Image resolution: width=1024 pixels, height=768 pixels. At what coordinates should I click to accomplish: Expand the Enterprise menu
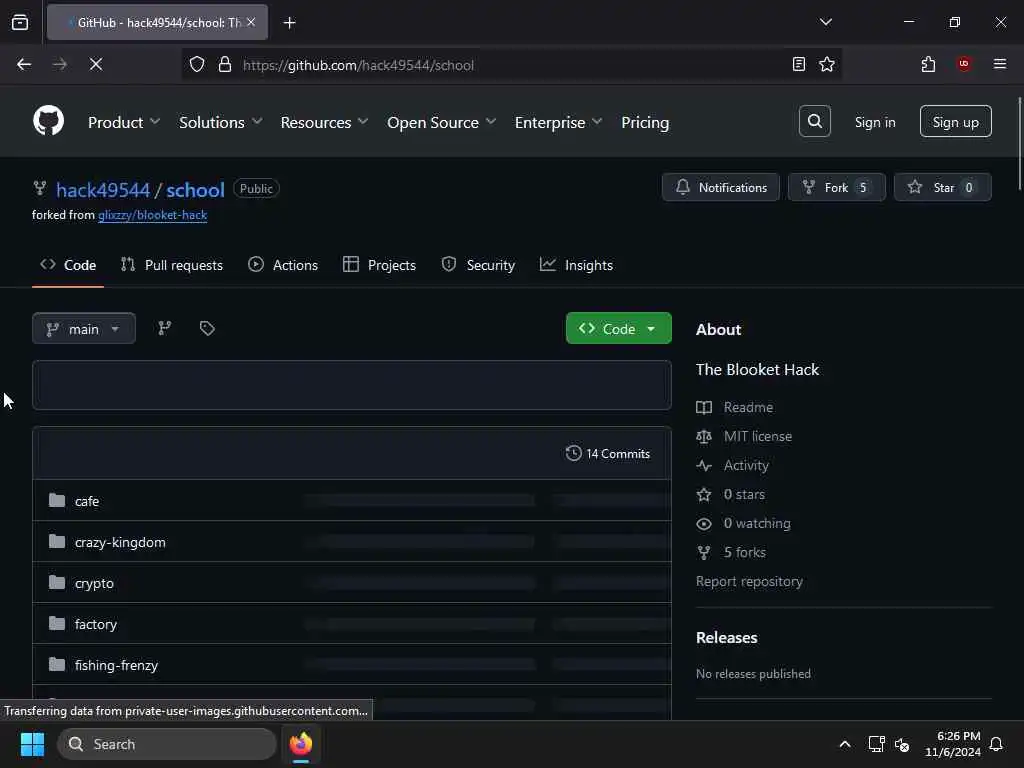pos(558,122)
